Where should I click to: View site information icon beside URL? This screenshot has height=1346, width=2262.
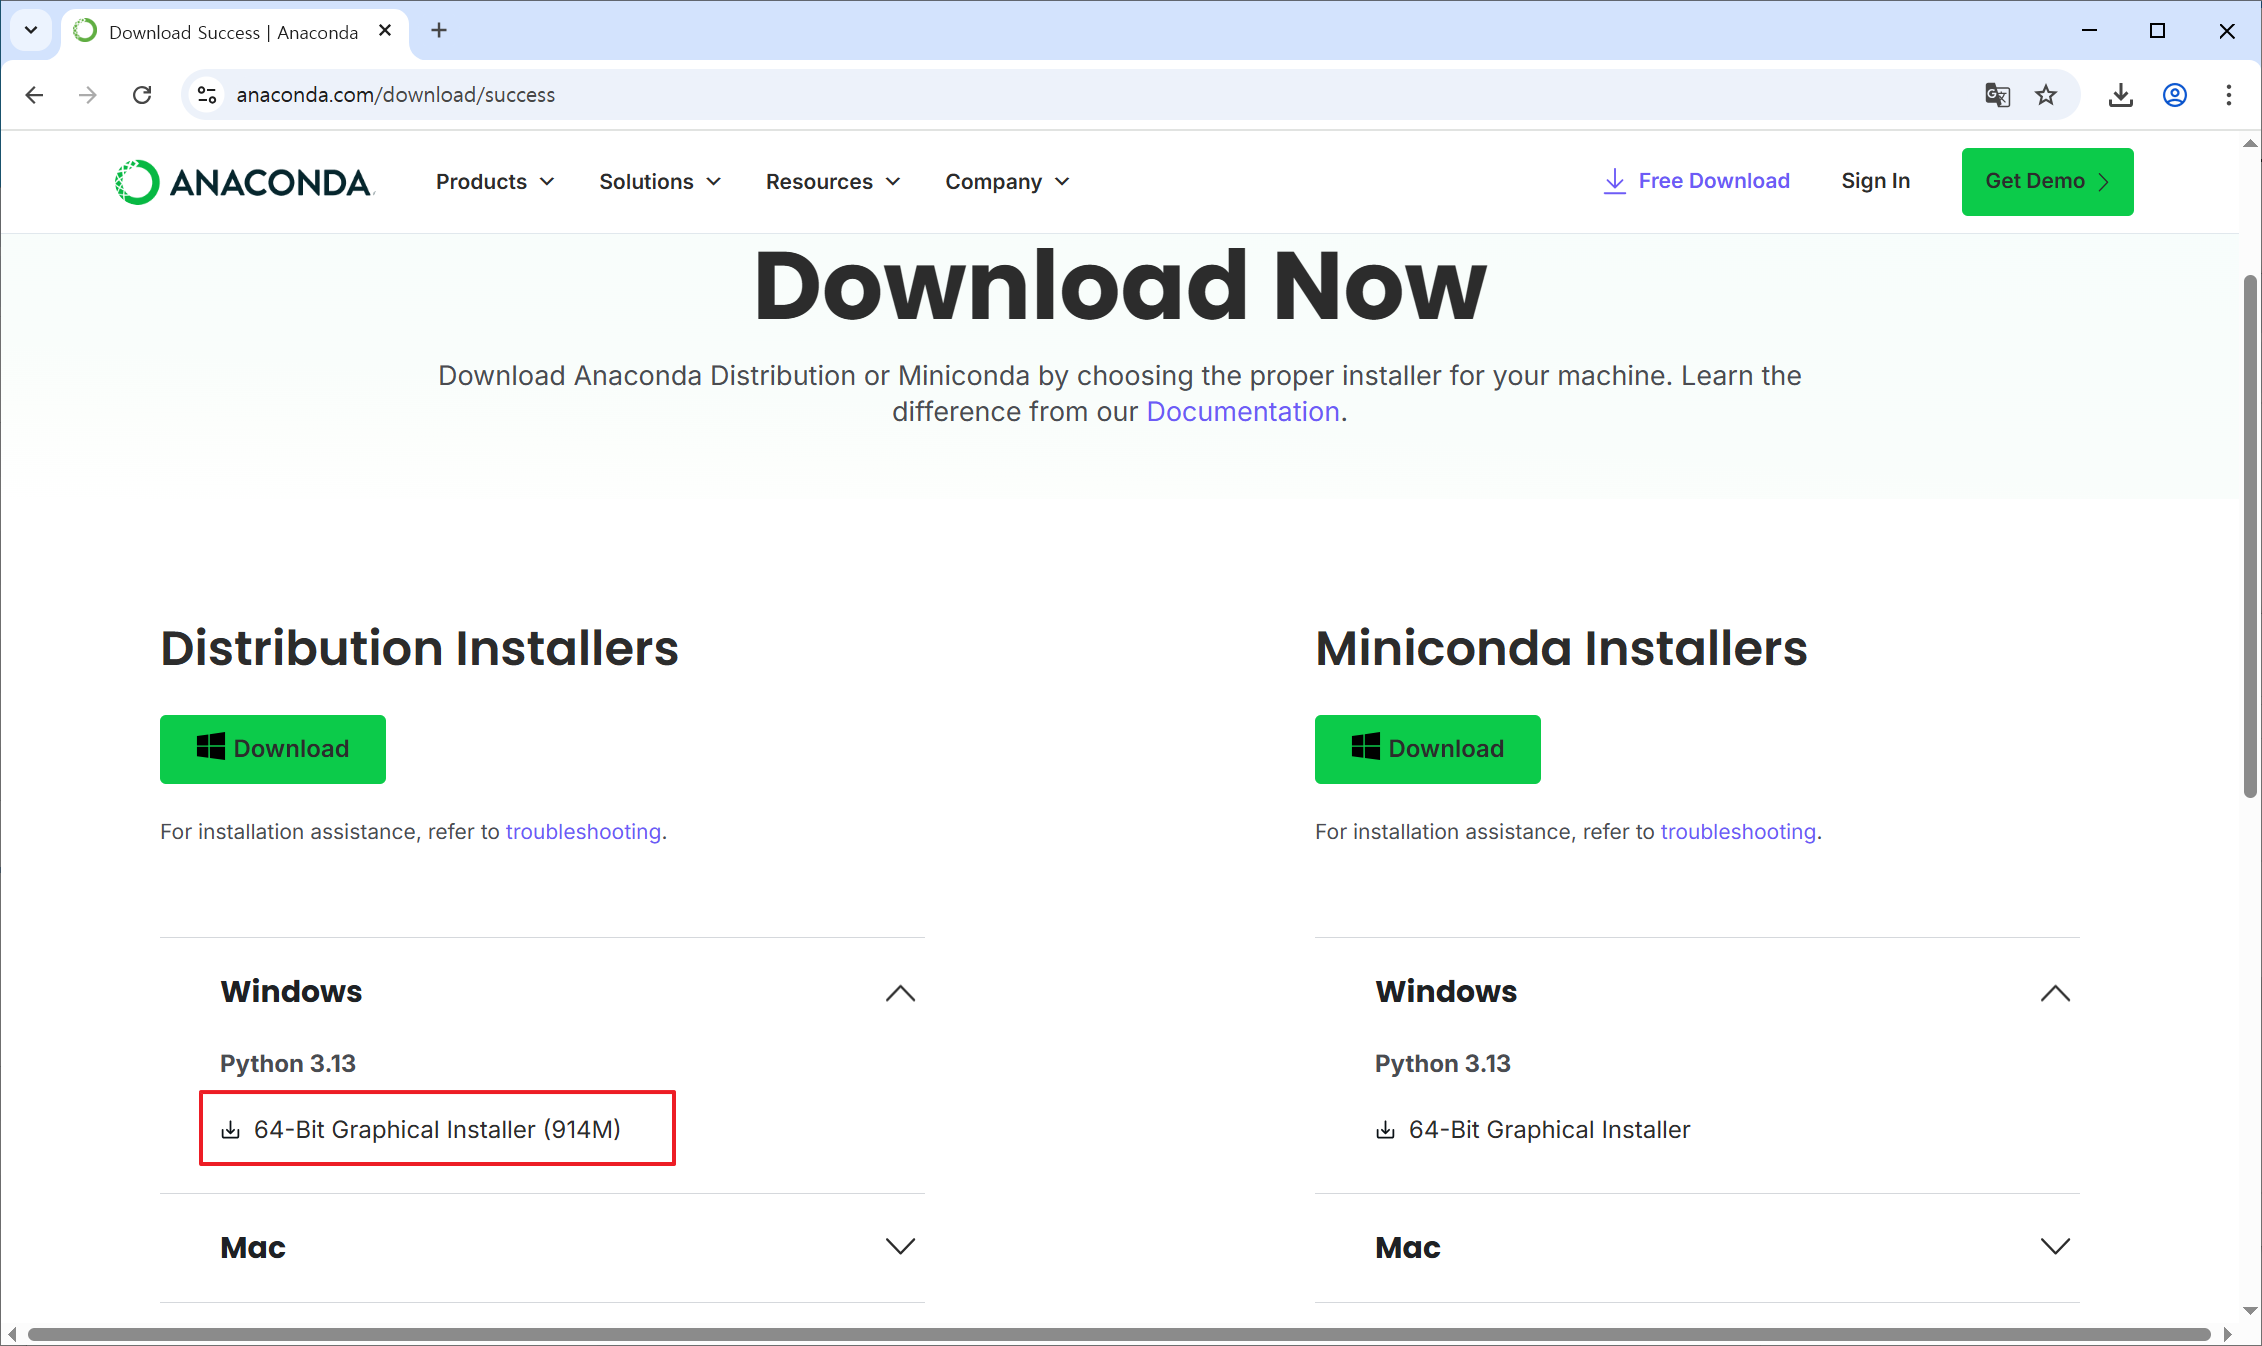pyautogui.click(x=207, y=95)
